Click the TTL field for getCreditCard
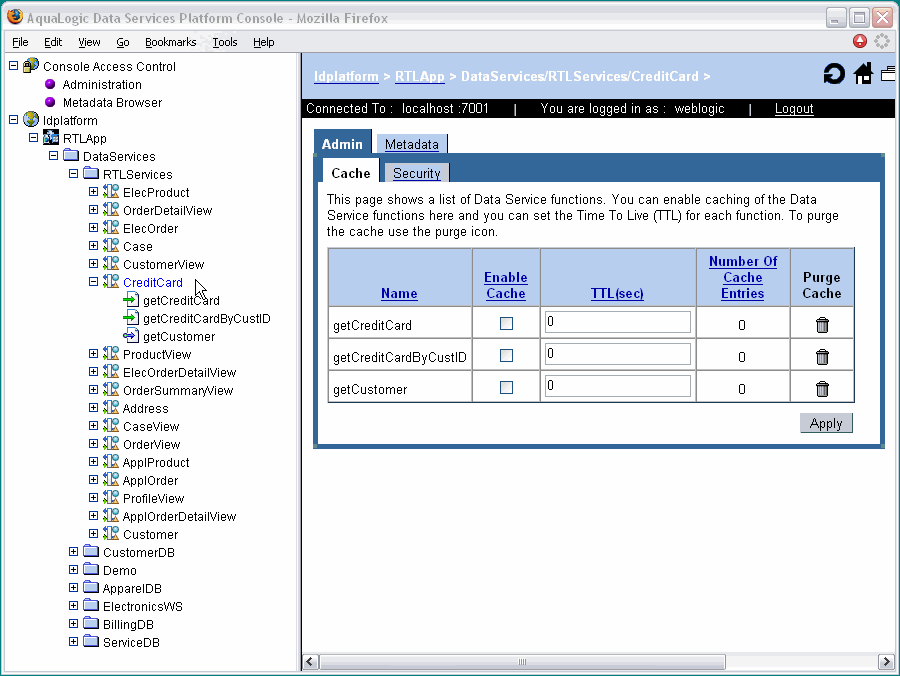 coord(618,322)
